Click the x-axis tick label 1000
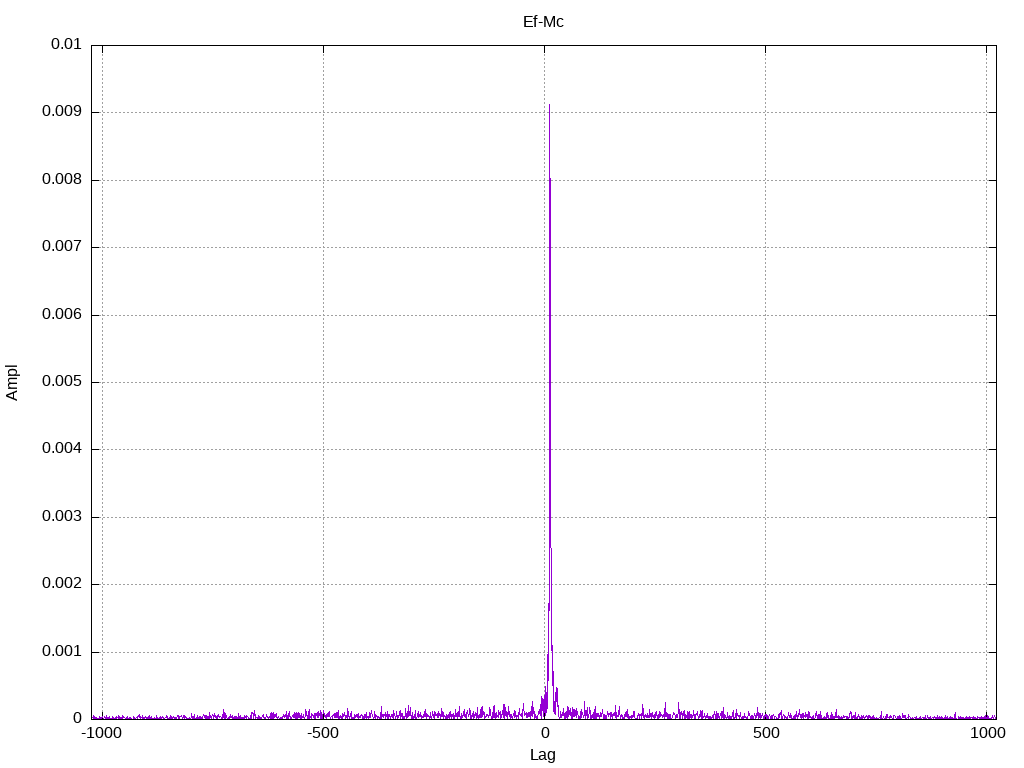This screenshot has height=768, width=1024. pos(987,733)
